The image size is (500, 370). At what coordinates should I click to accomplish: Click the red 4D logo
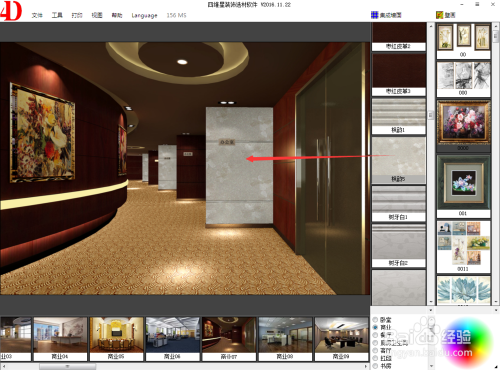point(11,11)
